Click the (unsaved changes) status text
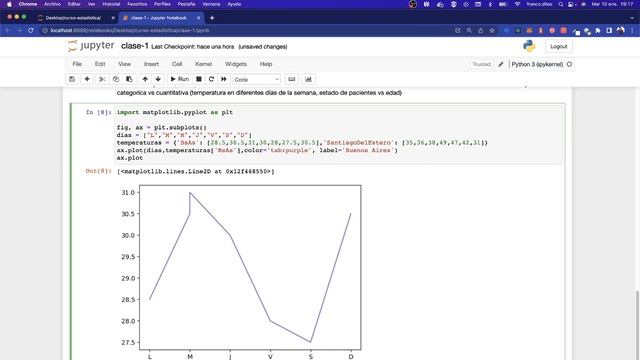The width and height of the screenshot is (640, 360). [x=262, y=47]
